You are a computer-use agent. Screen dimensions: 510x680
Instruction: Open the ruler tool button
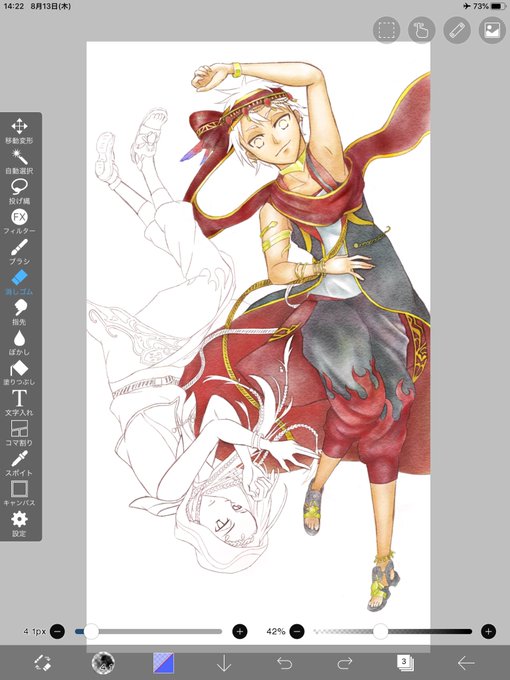pos(457,30)
